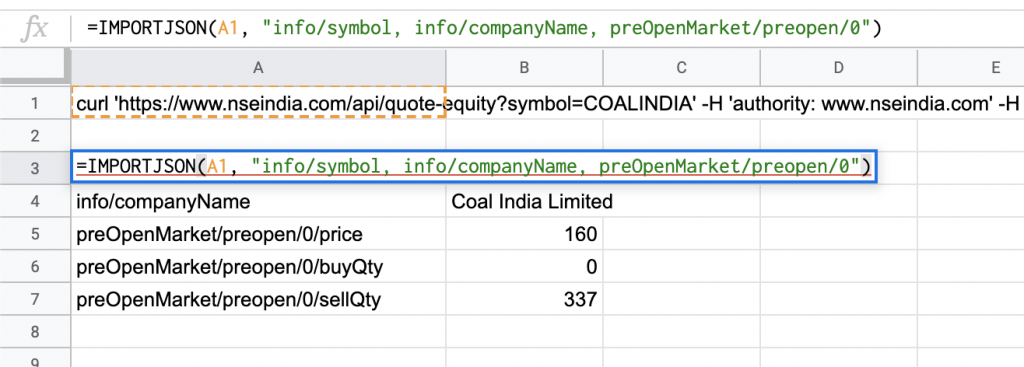The image size is (1024, 367).
Task: Click the IMPORTJSON formula in cell A3
Action: [473, 168]
